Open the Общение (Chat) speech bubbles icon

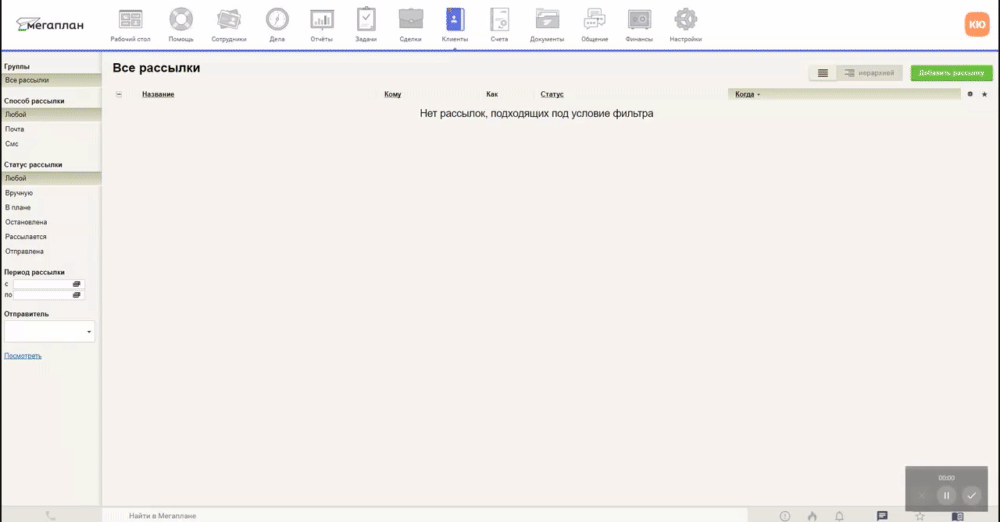point(595,19)
